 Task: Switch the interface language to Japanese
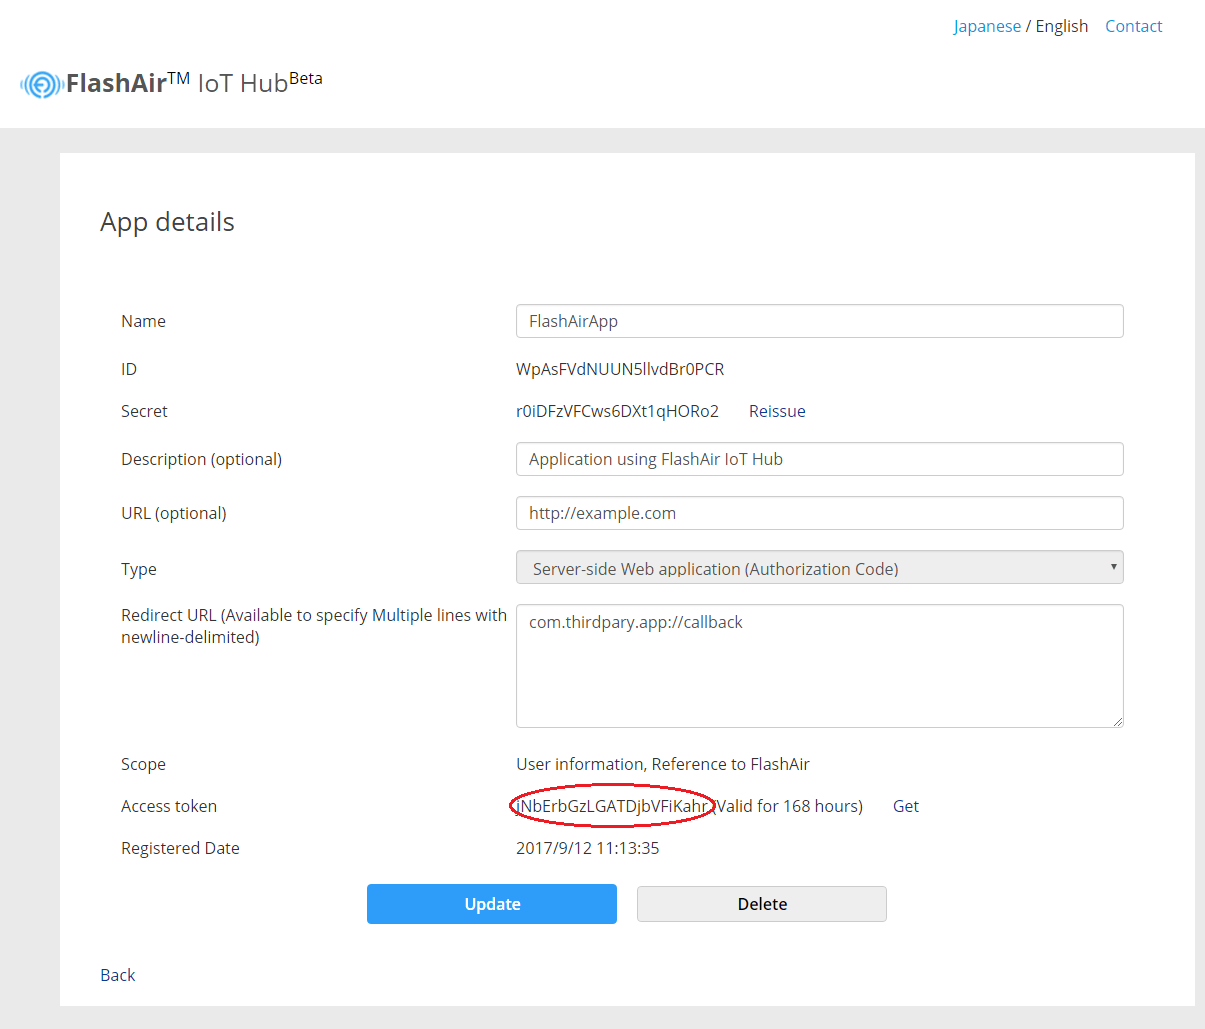tap(987, 25)
